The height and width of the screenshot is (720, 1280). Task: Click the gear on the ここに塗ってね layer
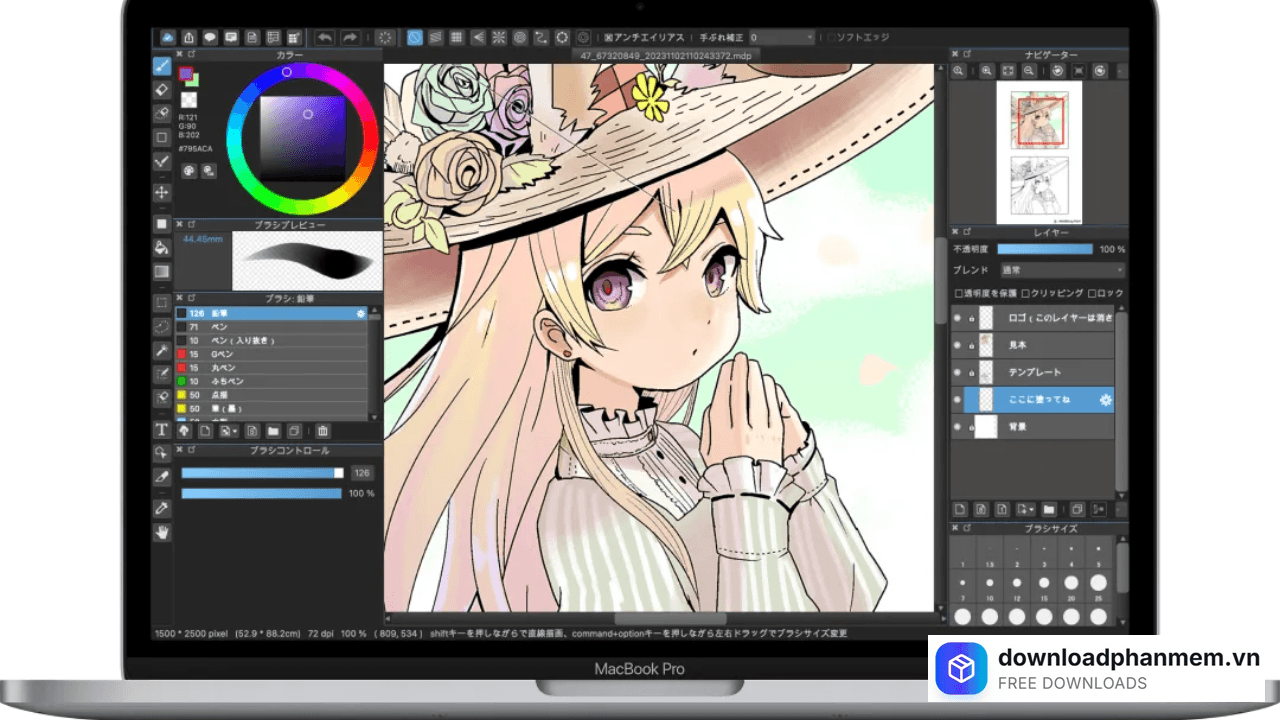point(1105,399)
